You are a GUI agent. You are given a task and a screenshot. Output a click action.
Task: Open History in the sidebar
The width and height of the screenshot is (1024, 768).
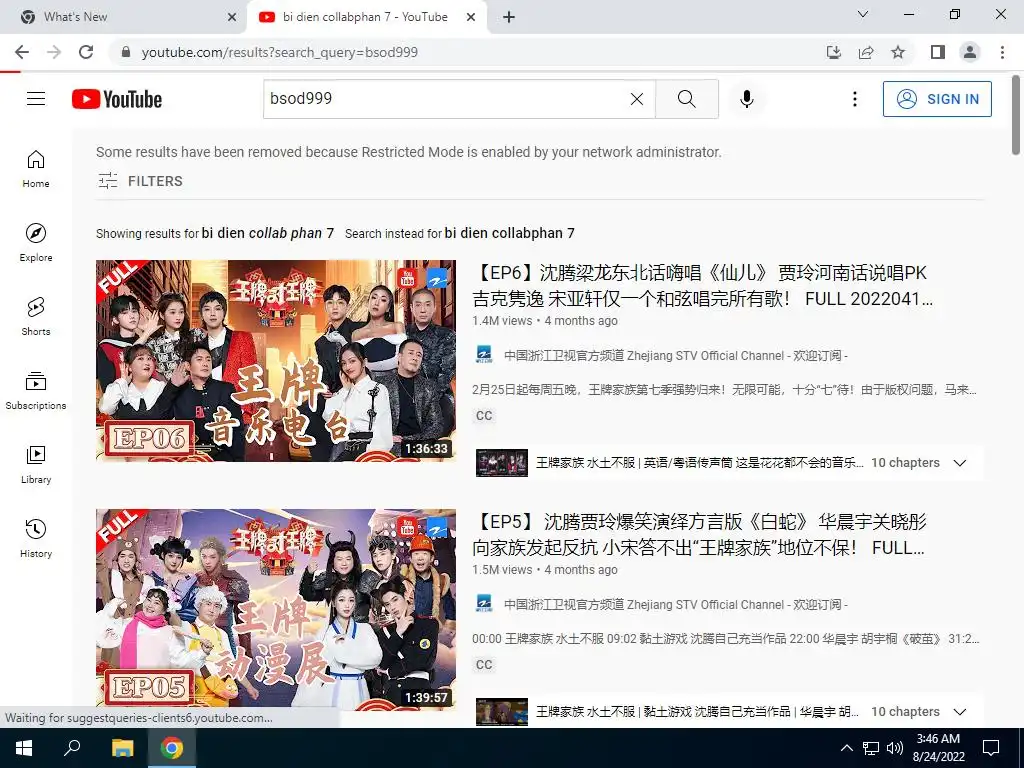36,538
